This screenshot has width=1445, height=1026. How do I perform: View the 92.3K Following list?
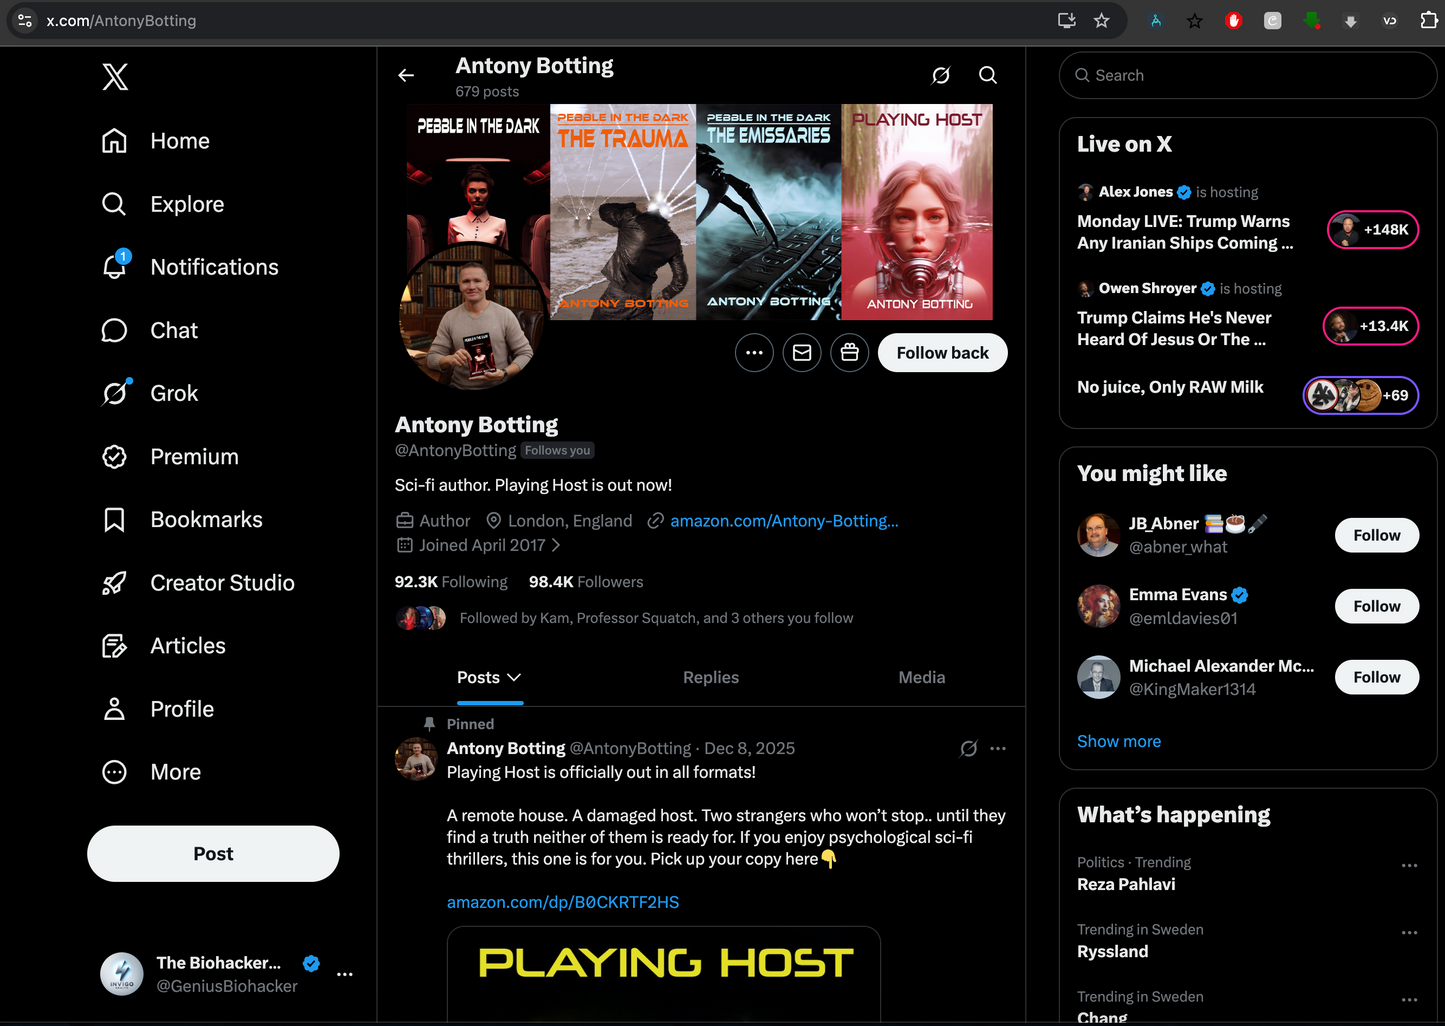tap(451, 582)
